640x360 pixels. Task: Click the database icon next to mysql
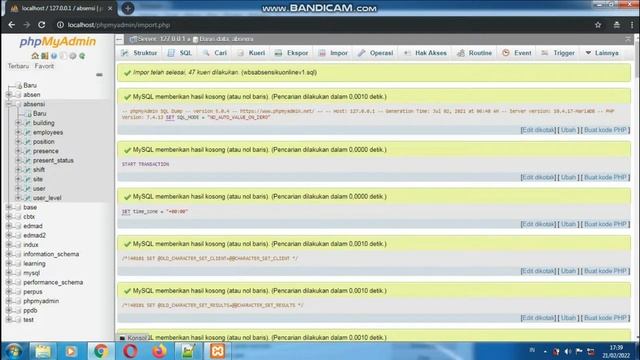[18, 273]
